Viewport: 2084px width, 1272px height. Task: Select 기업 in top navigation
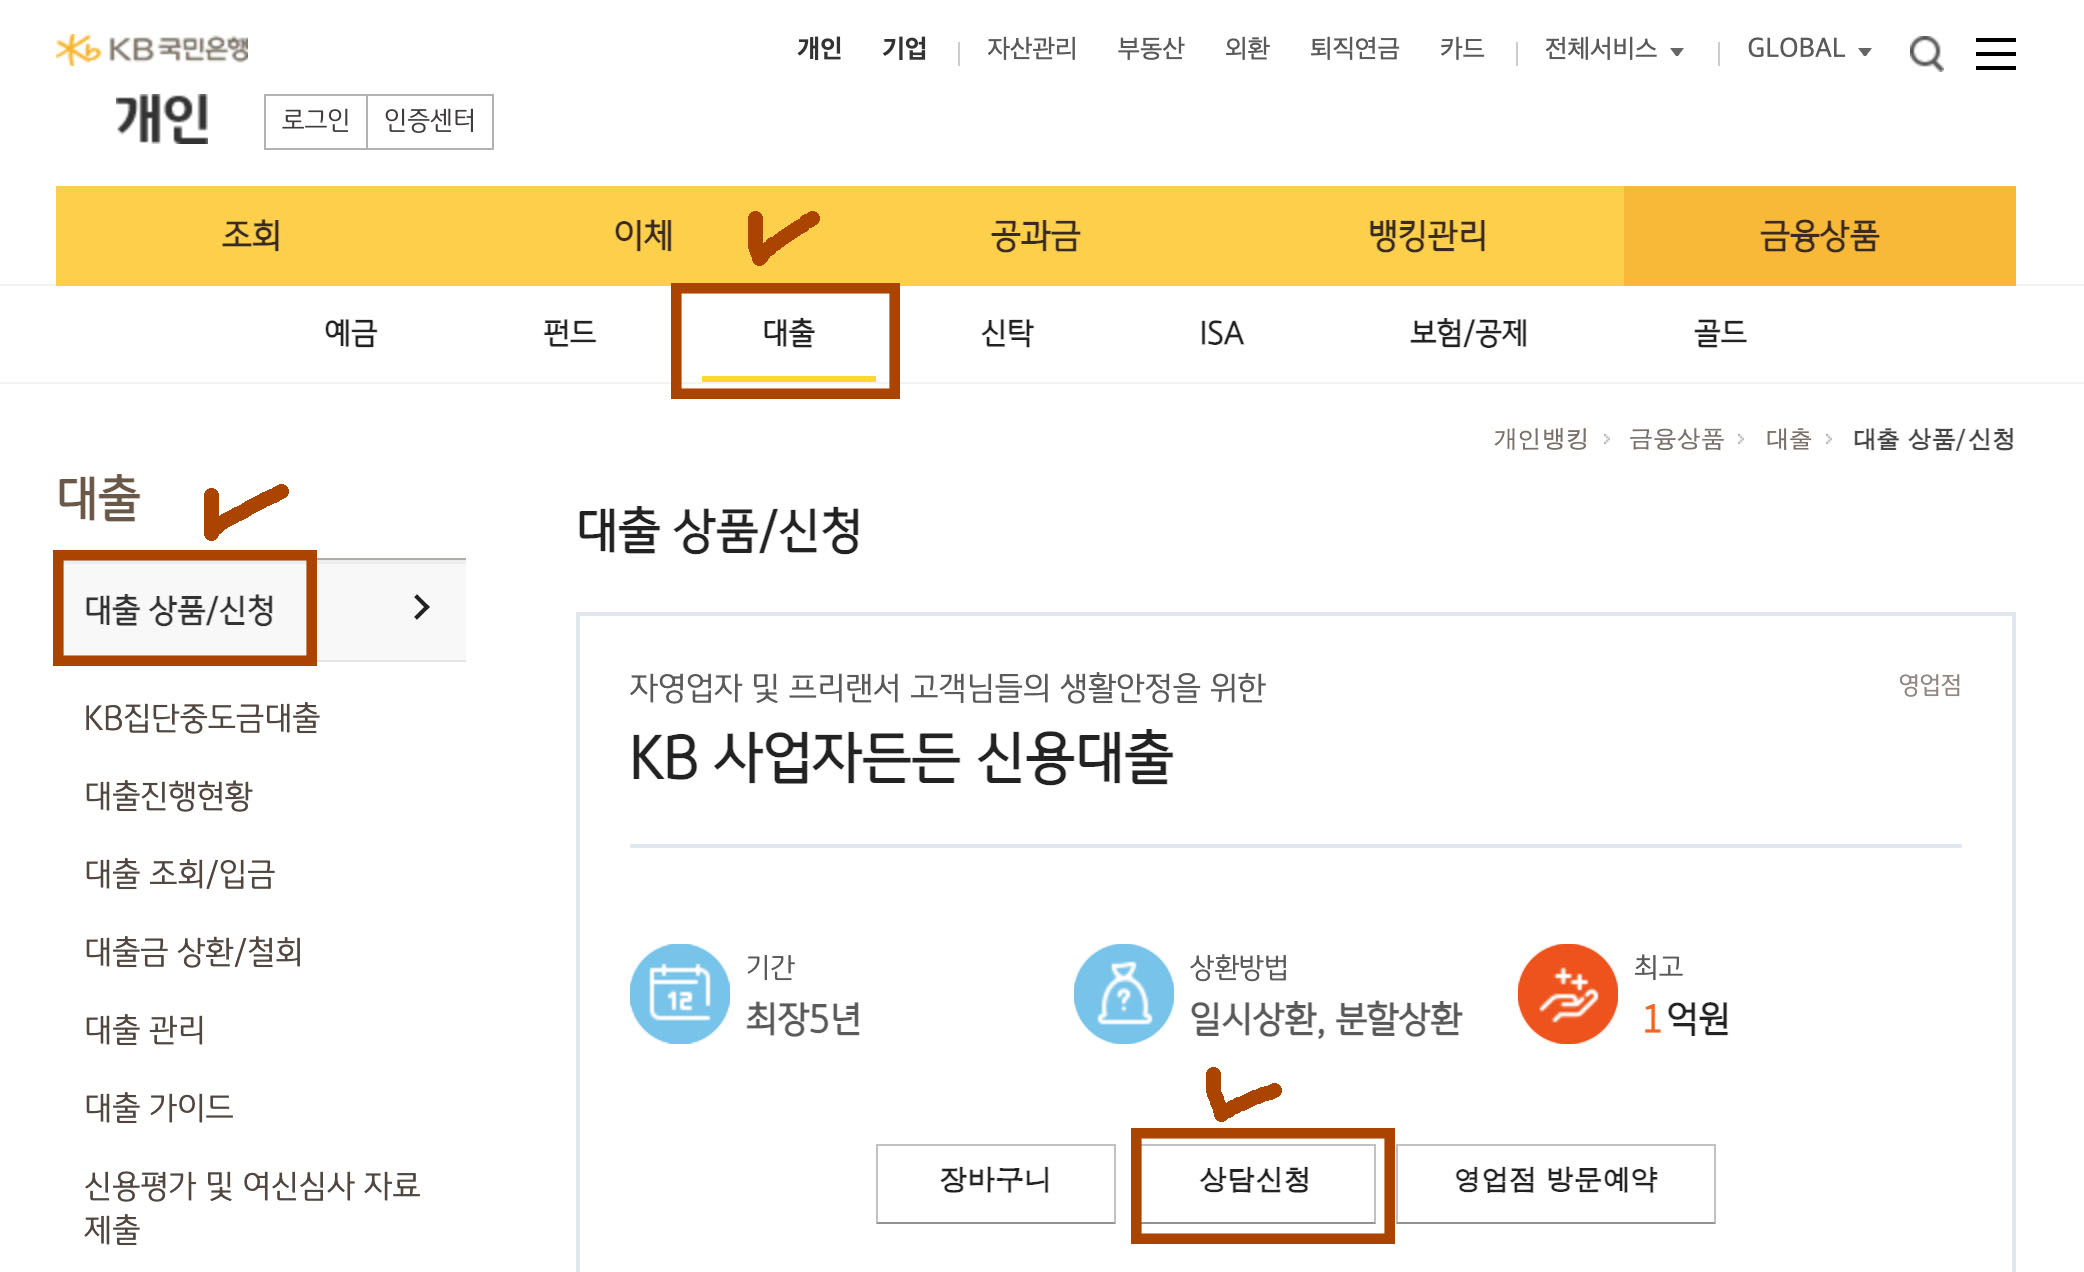point(904,49)
